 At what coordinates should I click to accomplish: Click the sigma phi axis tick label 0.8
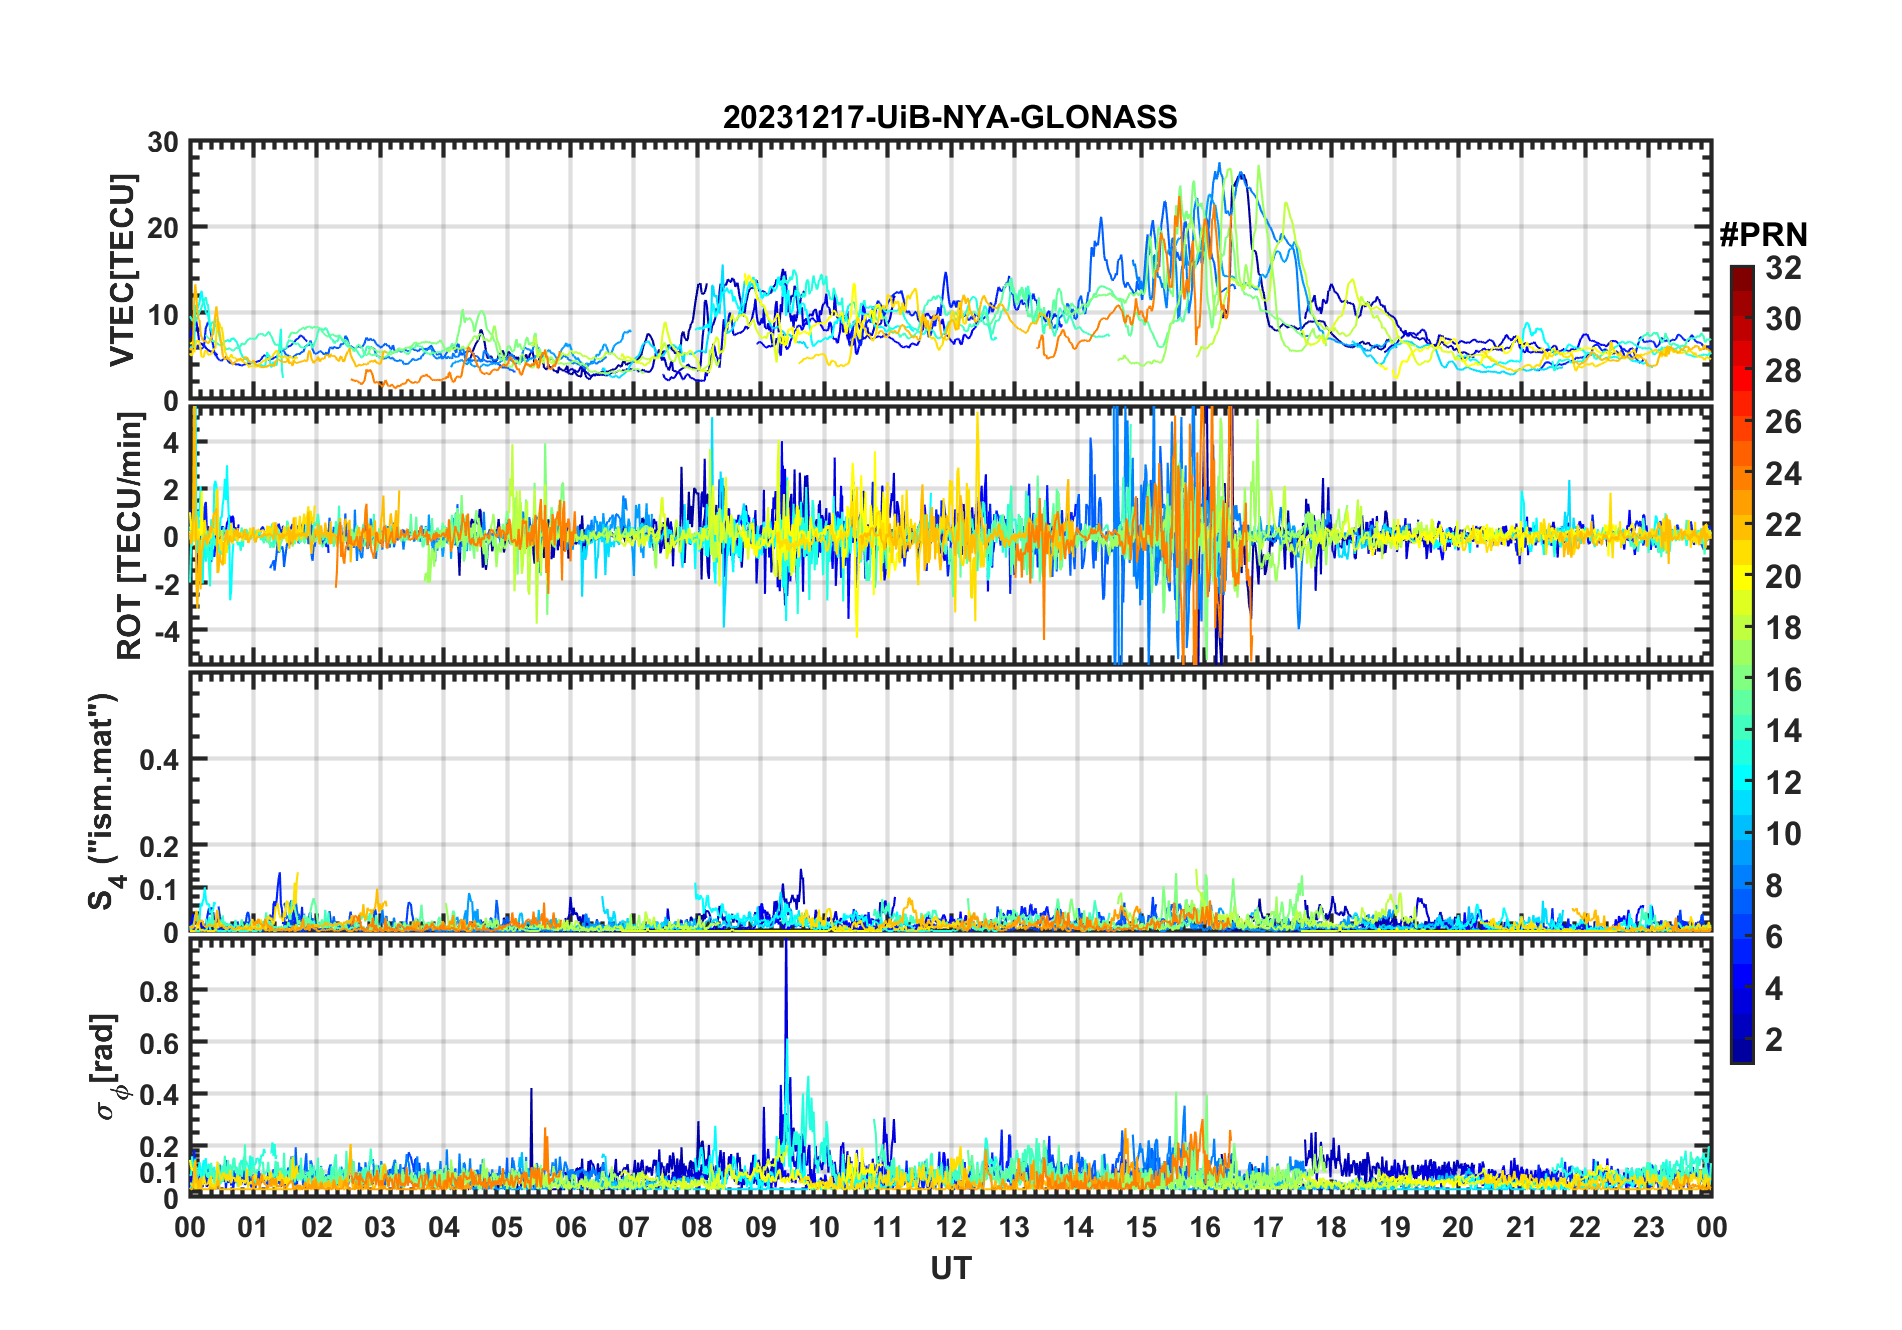(x=159, y=991)
